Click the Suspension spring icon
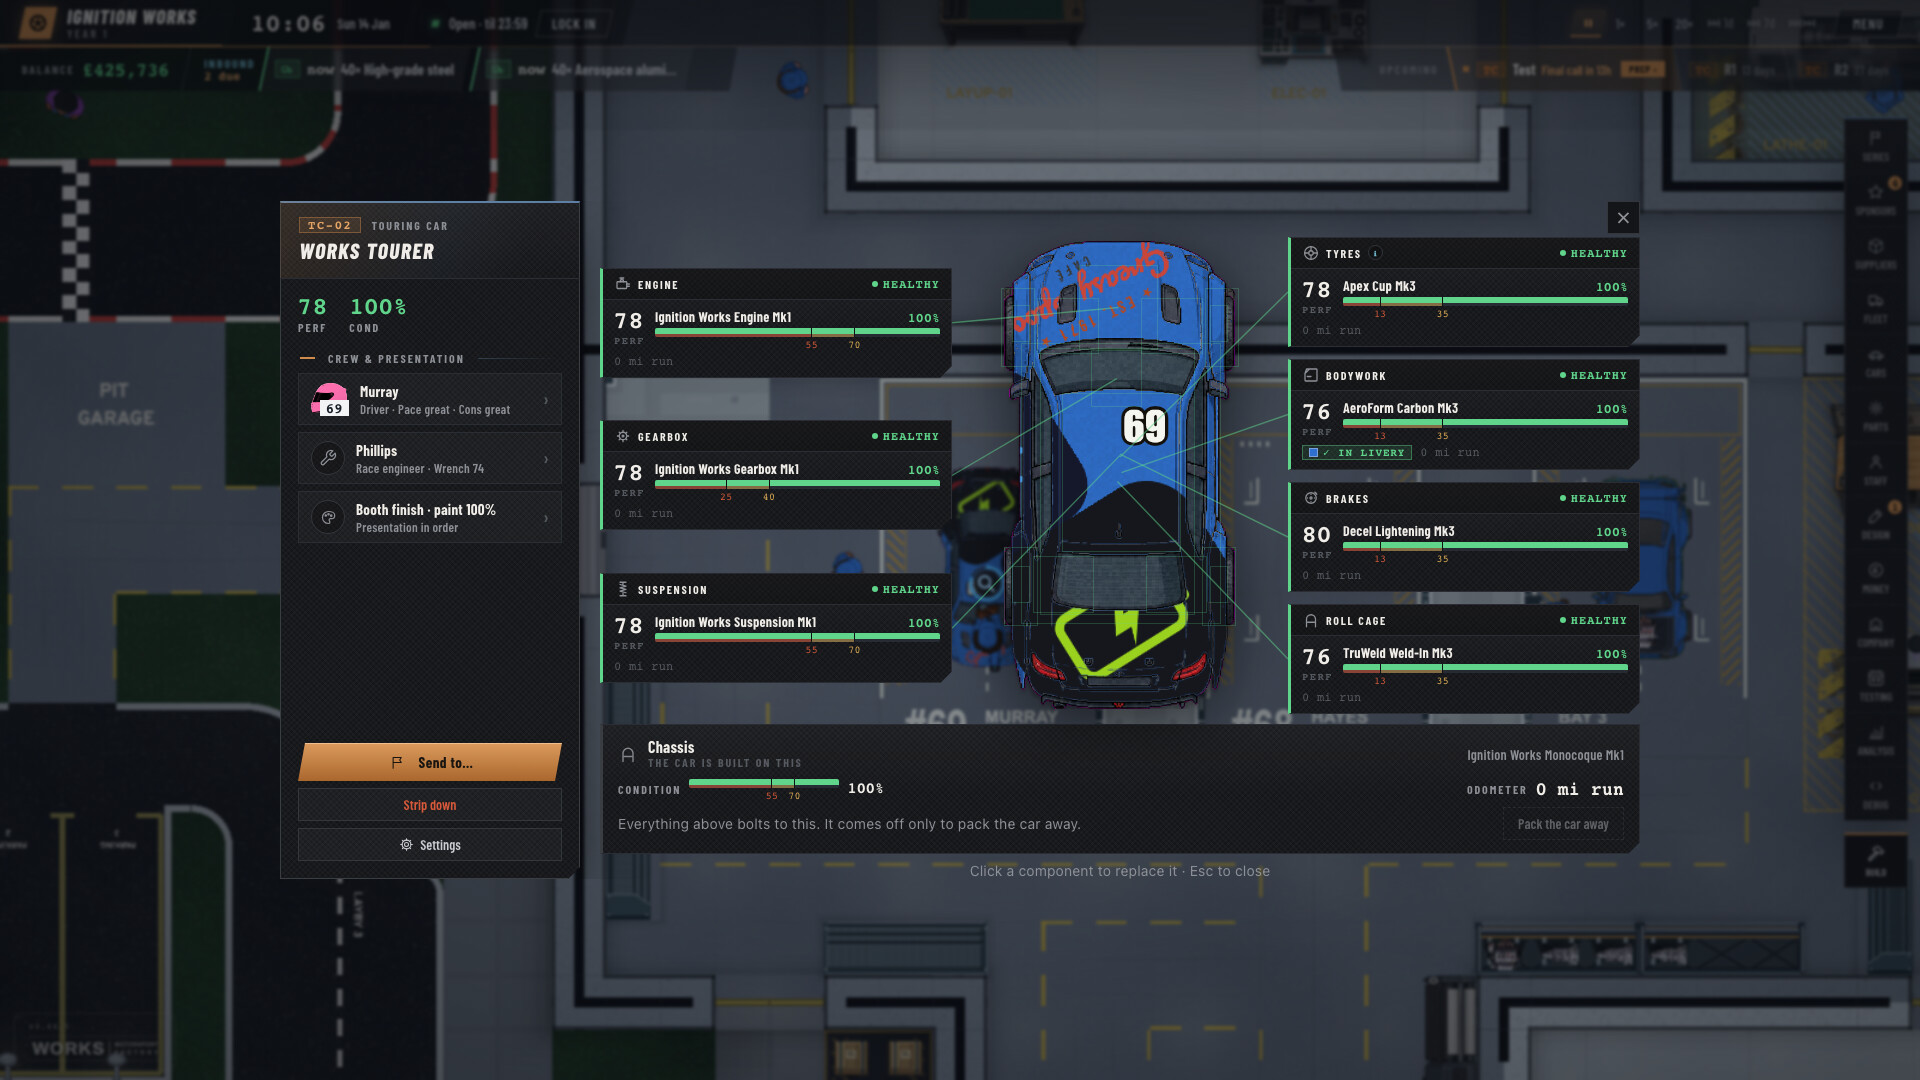The width and height of the screenshot is (1920, 1080). pos(622,589)
